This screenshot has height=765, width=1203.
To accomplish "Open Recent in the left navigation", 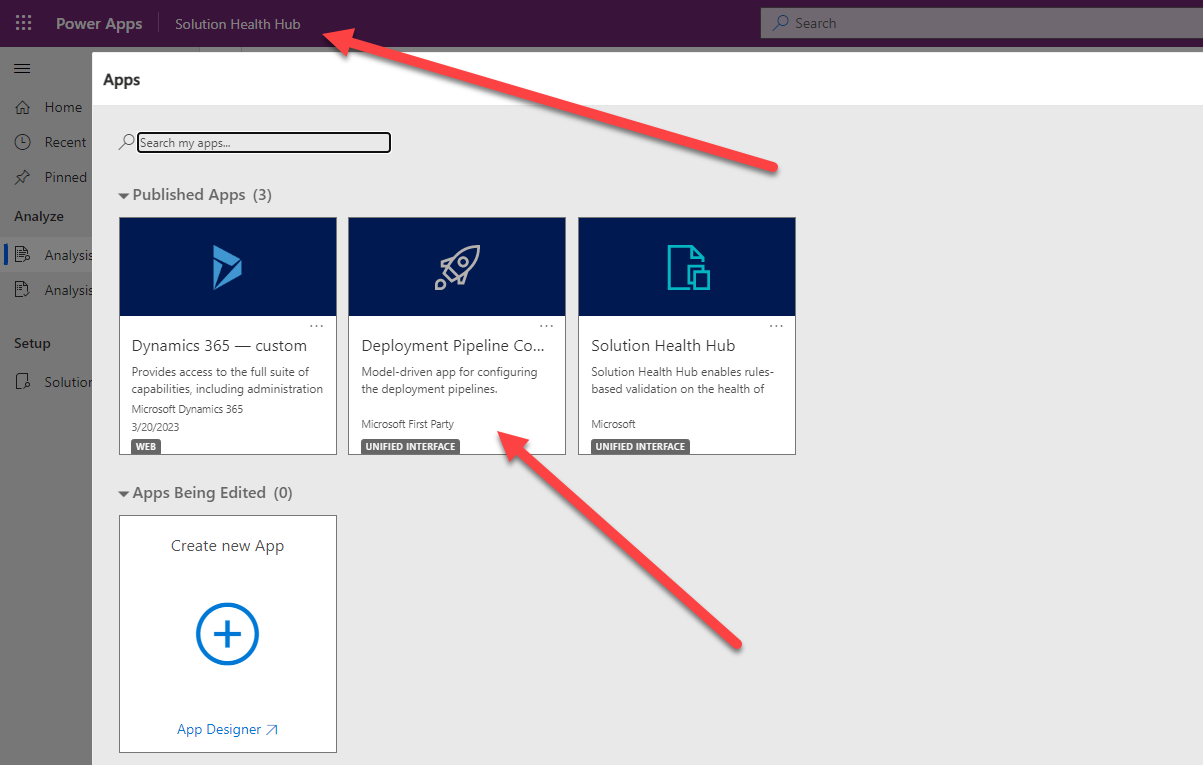I will pyautogui.click(x=64, y=142).
